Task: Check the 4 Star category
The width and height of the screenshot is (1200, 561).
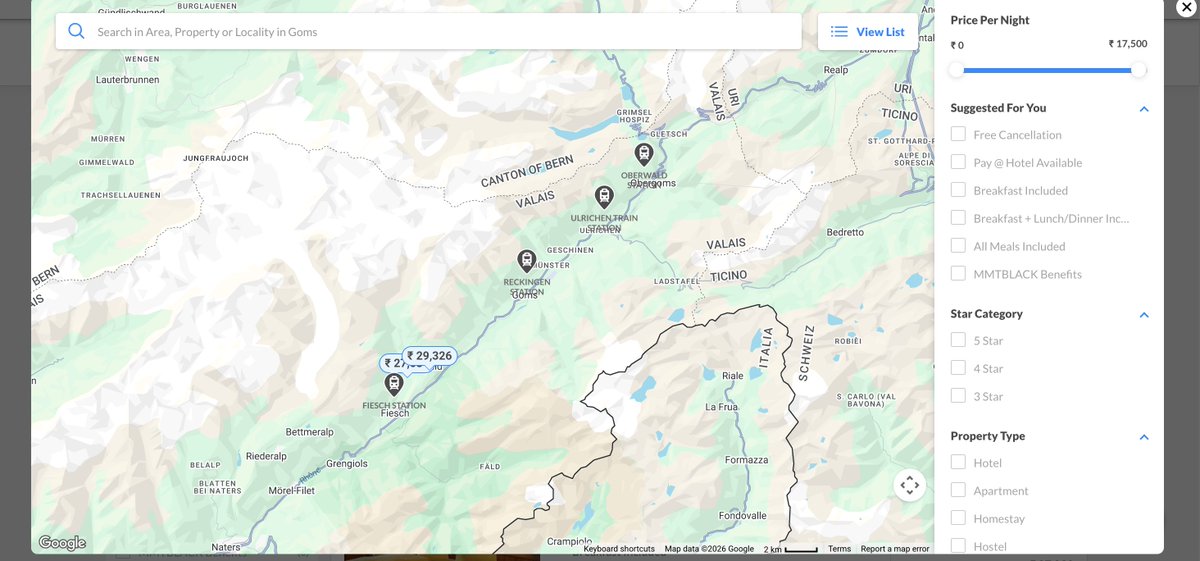Action: 958,368
